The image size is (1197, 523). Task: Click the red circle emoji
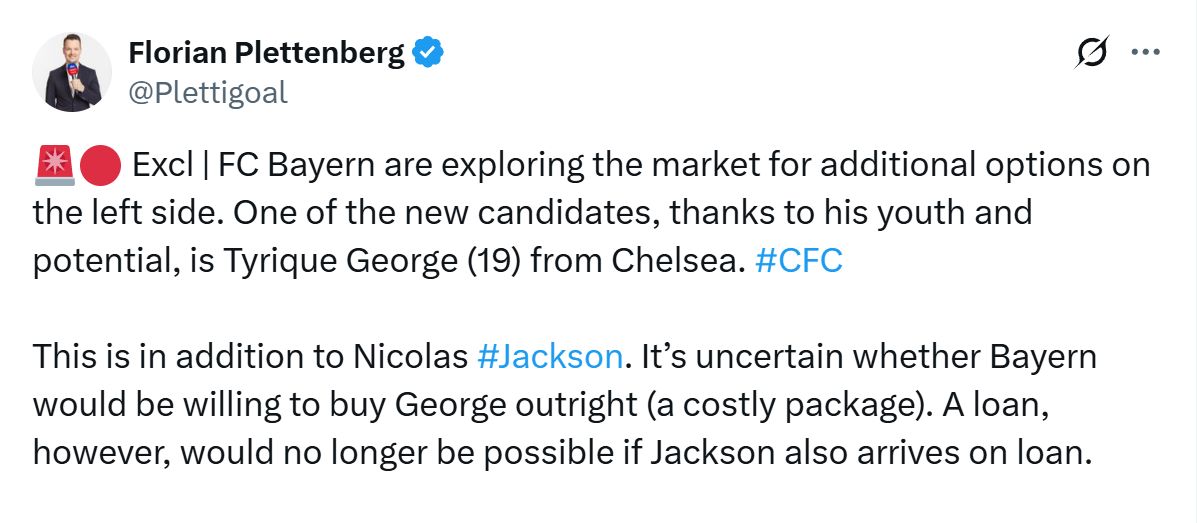pyautogui.click(x=101, y=165)
